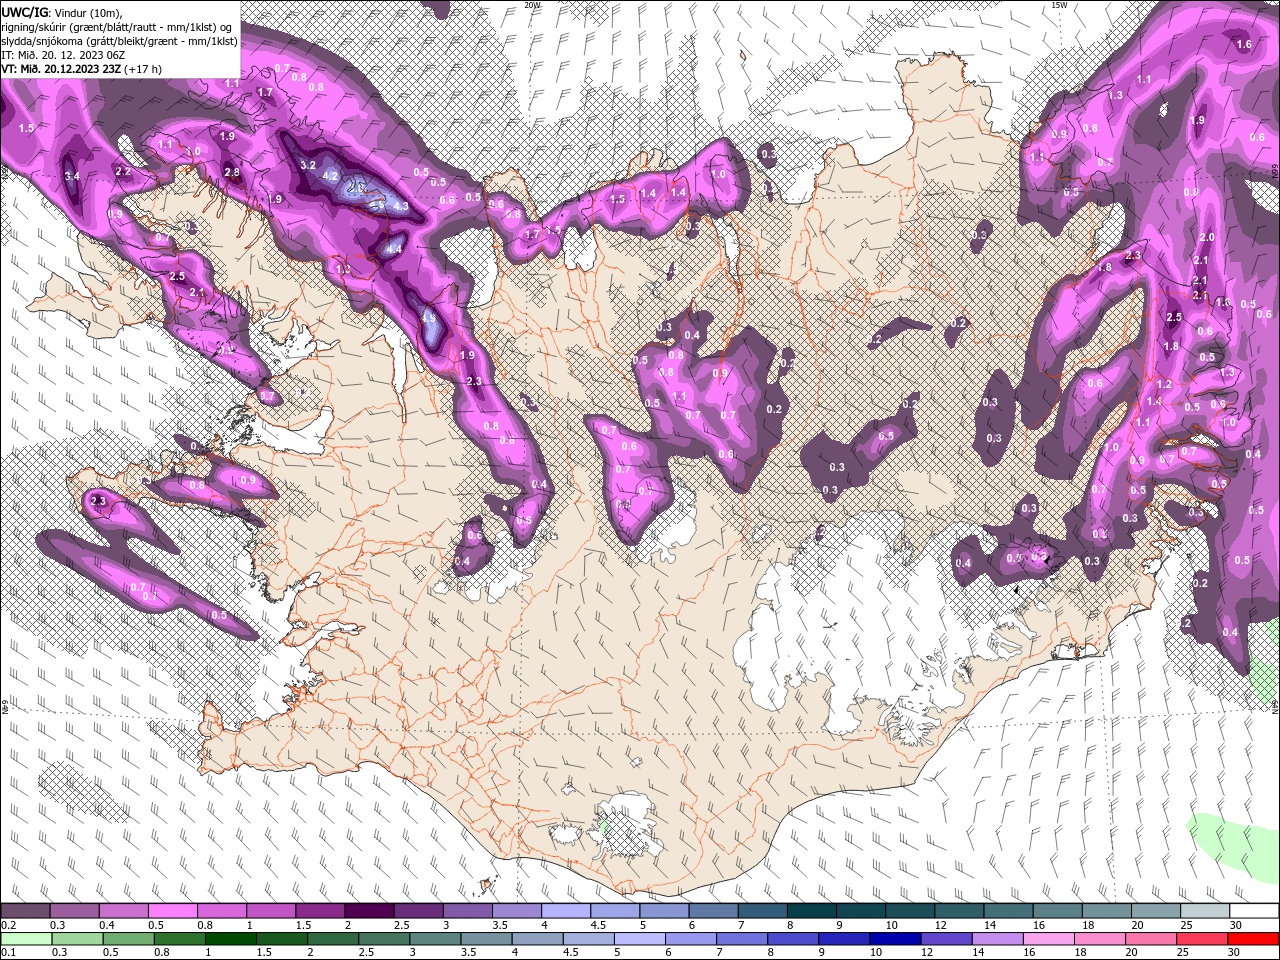The width and height of the screenshot is (1280, 960).
Task: Click the 15W longitude label
Action: 1059,5
